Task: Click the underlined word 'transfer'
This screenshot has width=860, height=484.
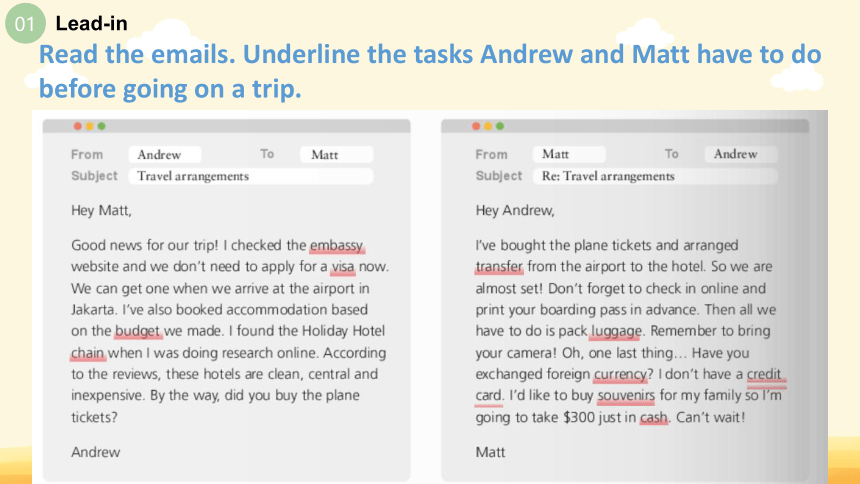Action: (499, 267)
